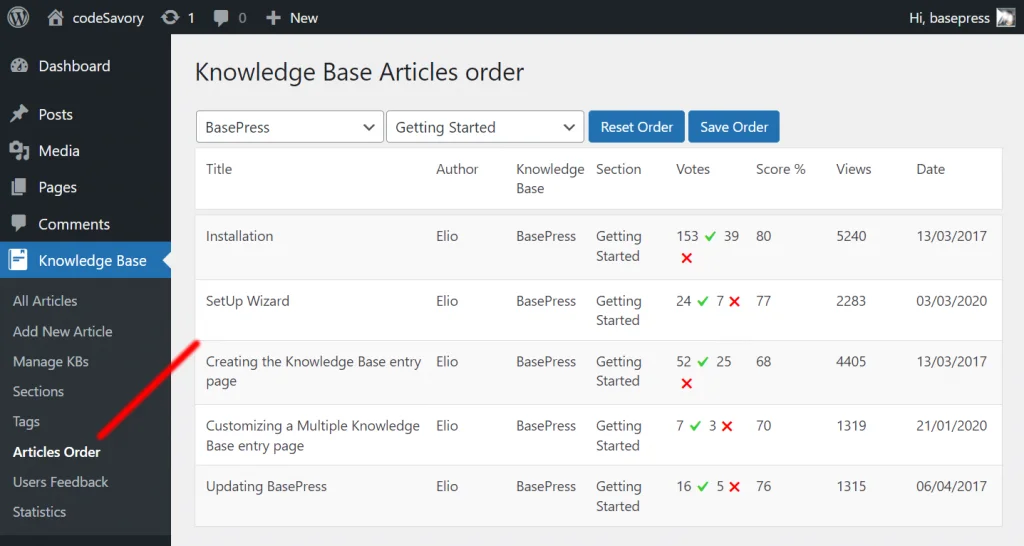Click the green check in the Updating BasePress row
This screenshot has width=1024, height=546.
703,487
